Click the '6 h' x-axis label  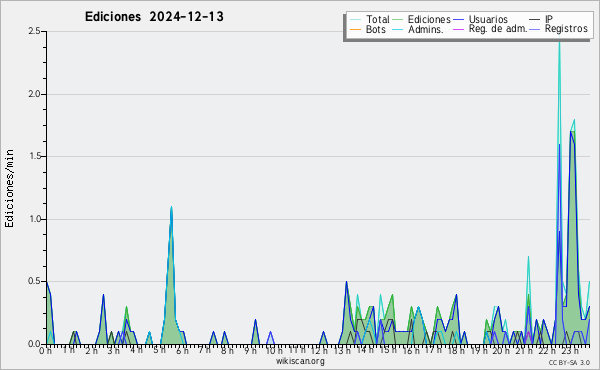pos(182,350)
